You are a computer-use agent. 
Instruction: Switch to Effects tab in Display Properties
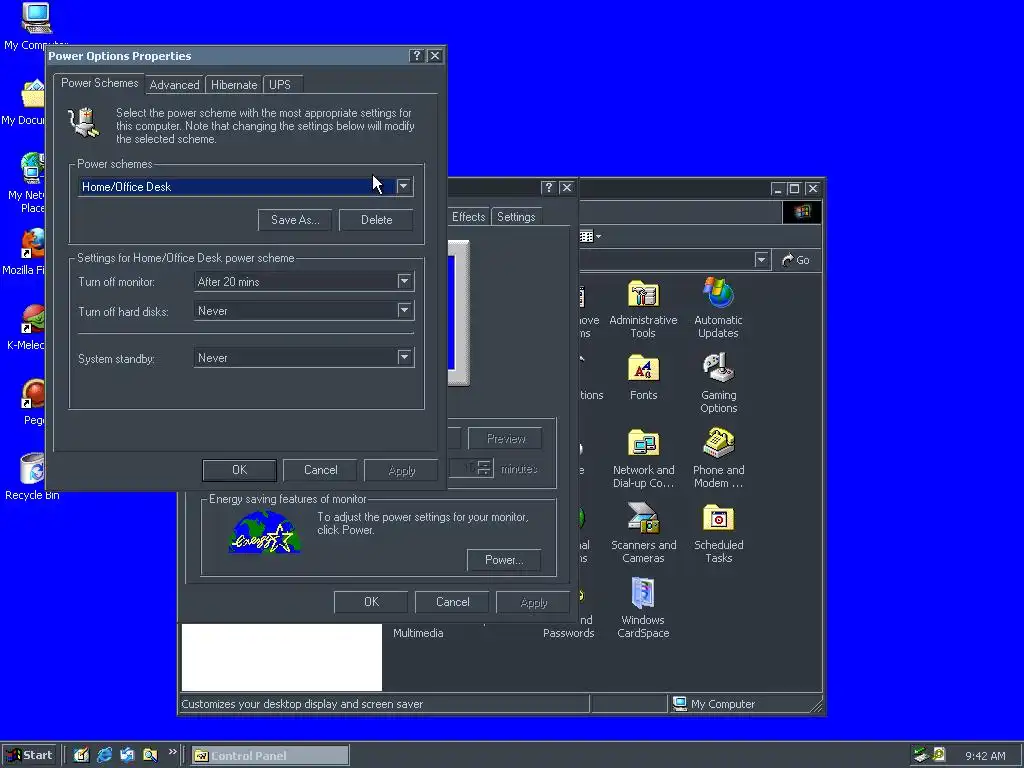tap(469, 217)
